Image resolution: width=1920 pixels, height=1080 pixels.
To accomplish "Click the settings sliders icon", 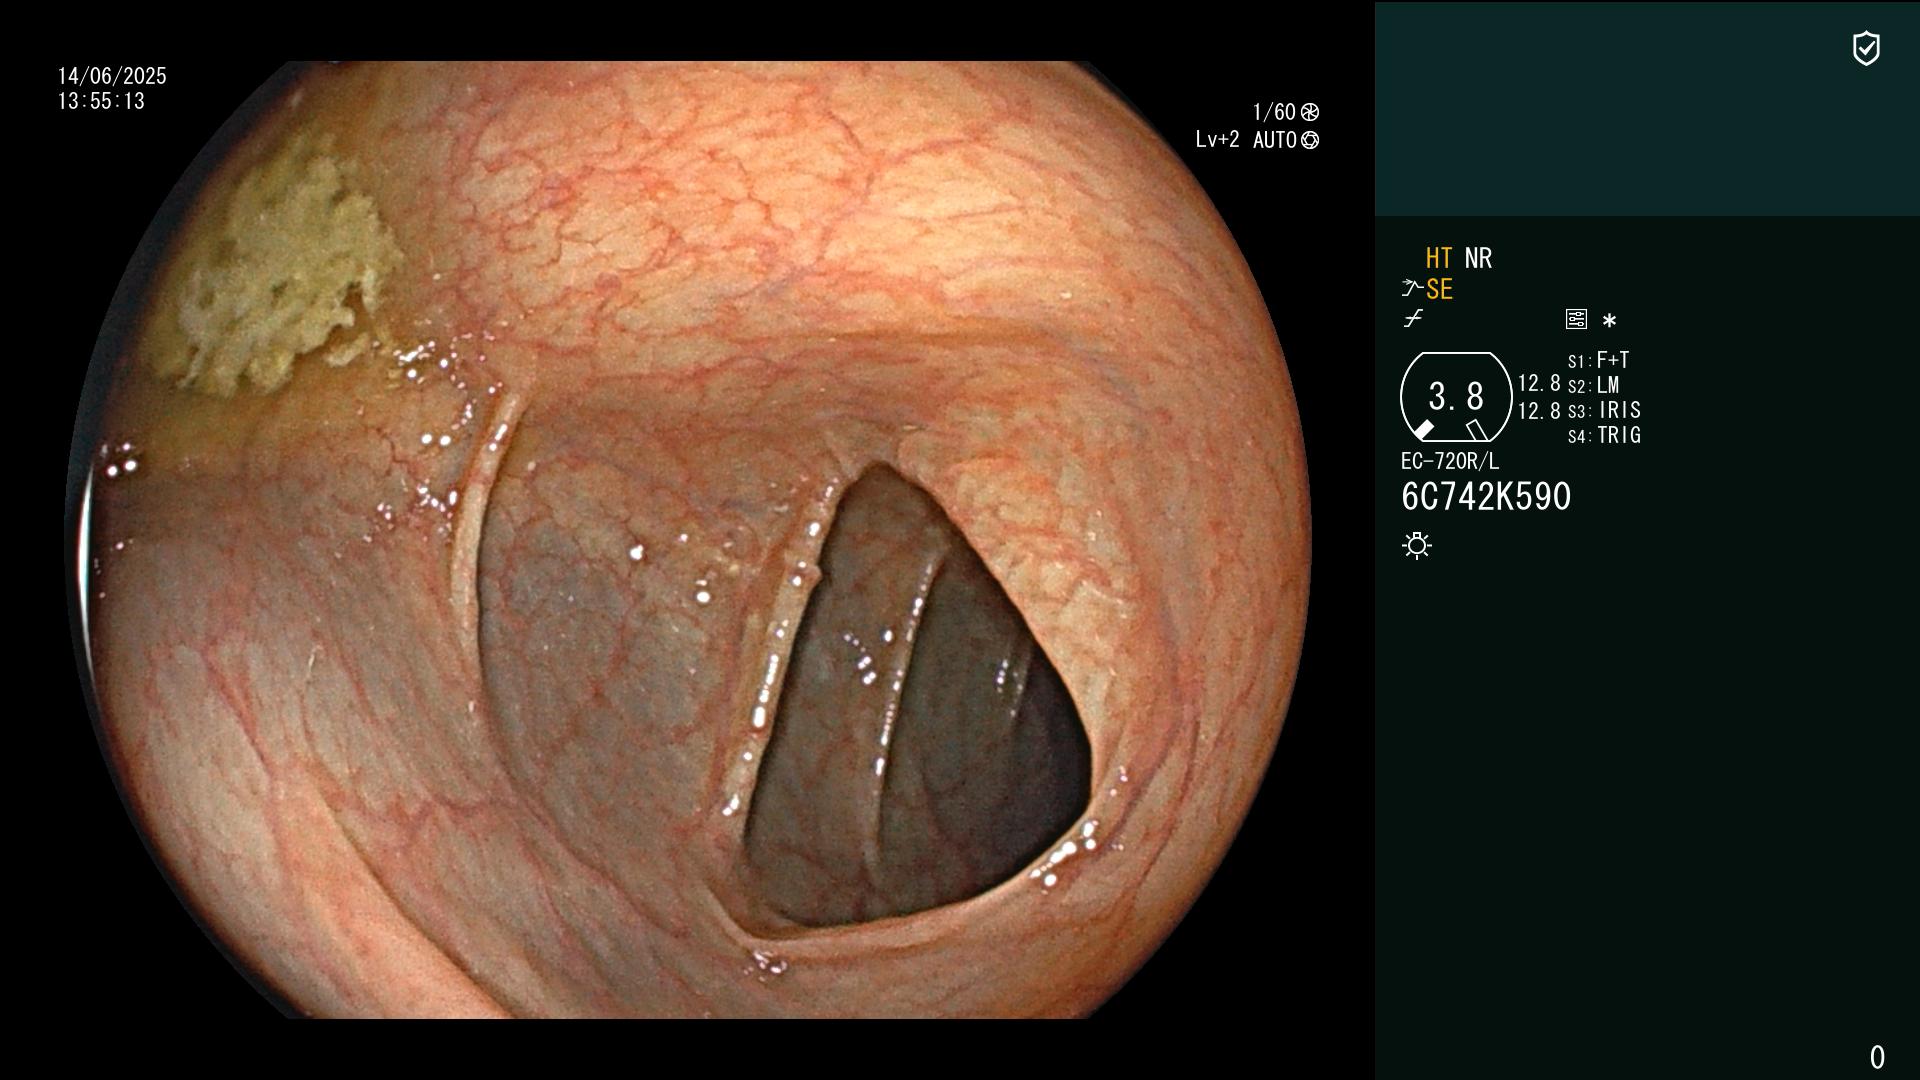I will [1576, 319].
